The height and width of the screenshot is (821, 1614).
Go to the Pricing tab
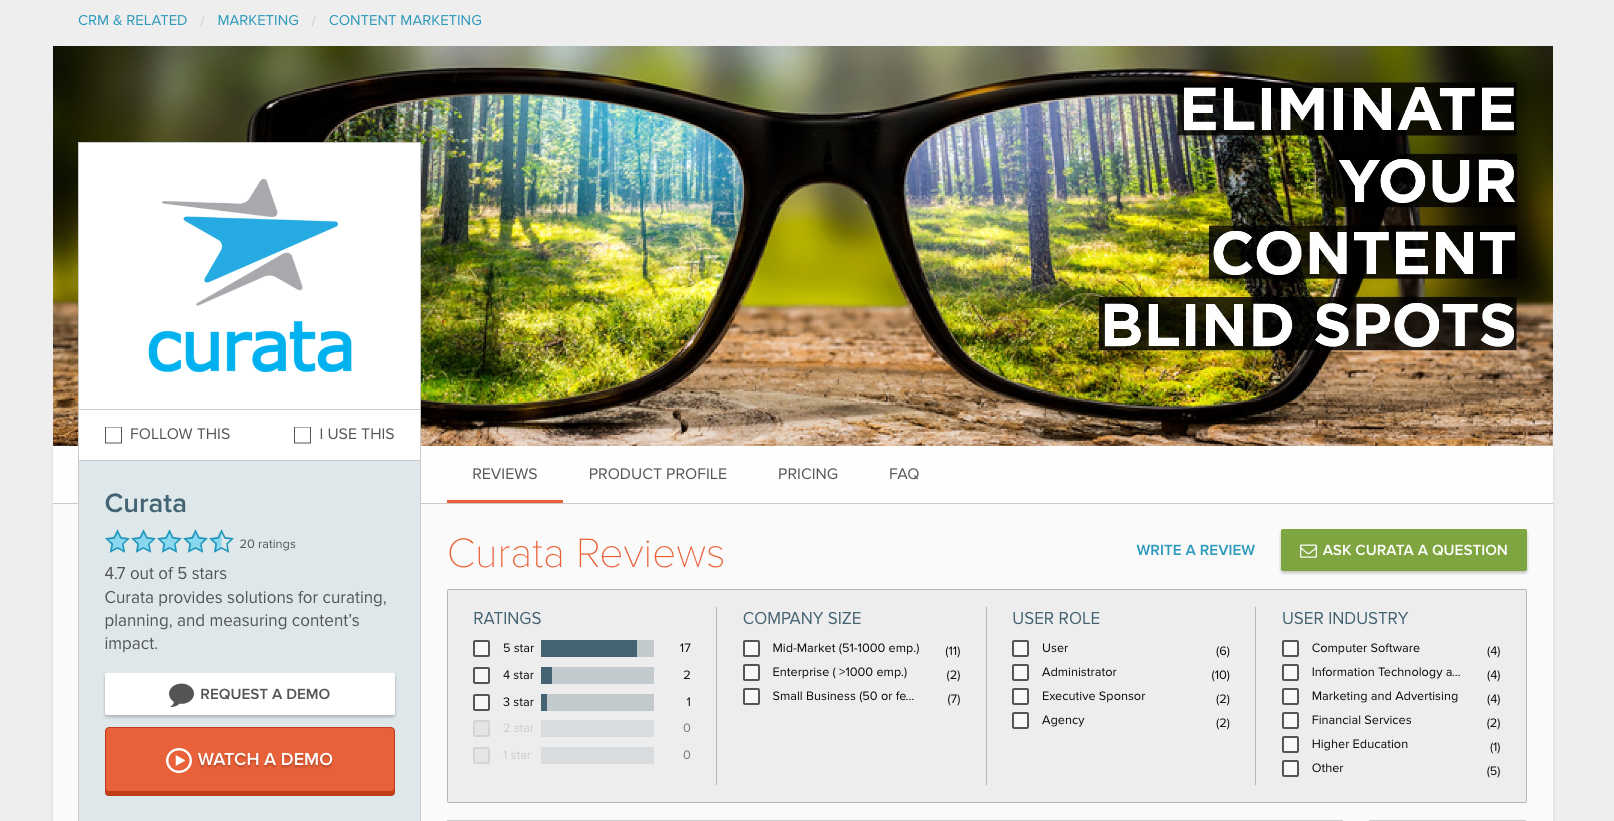click(808, 474)
